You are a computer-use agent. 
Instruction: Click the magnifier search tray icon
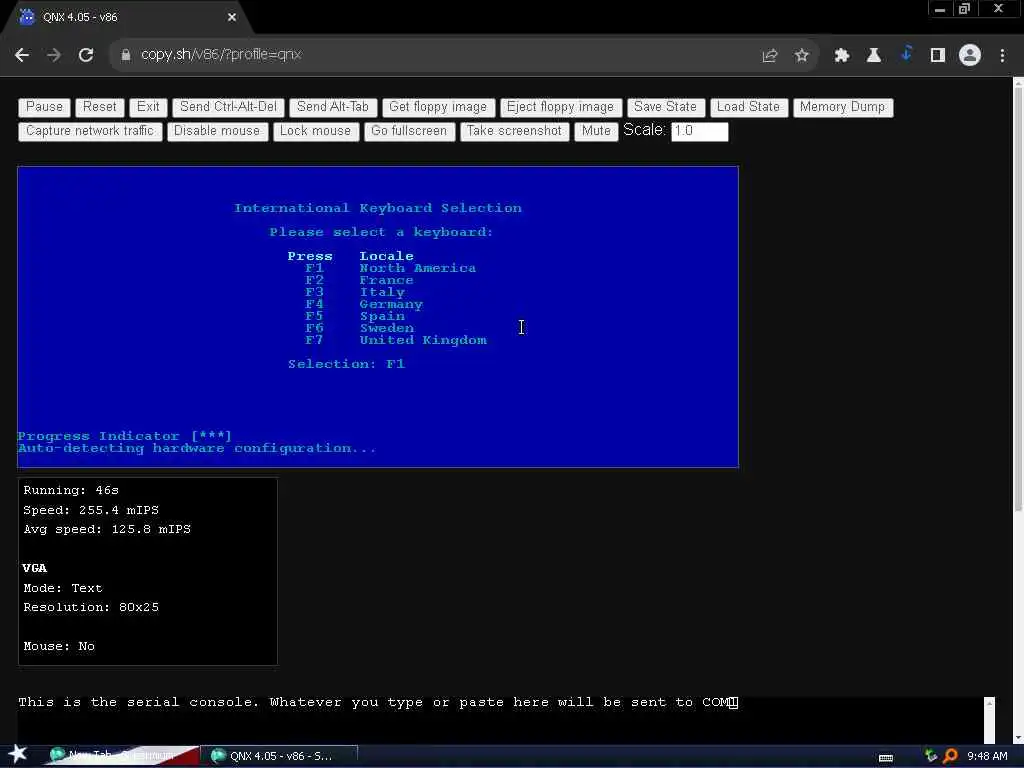tap(950, 756)
